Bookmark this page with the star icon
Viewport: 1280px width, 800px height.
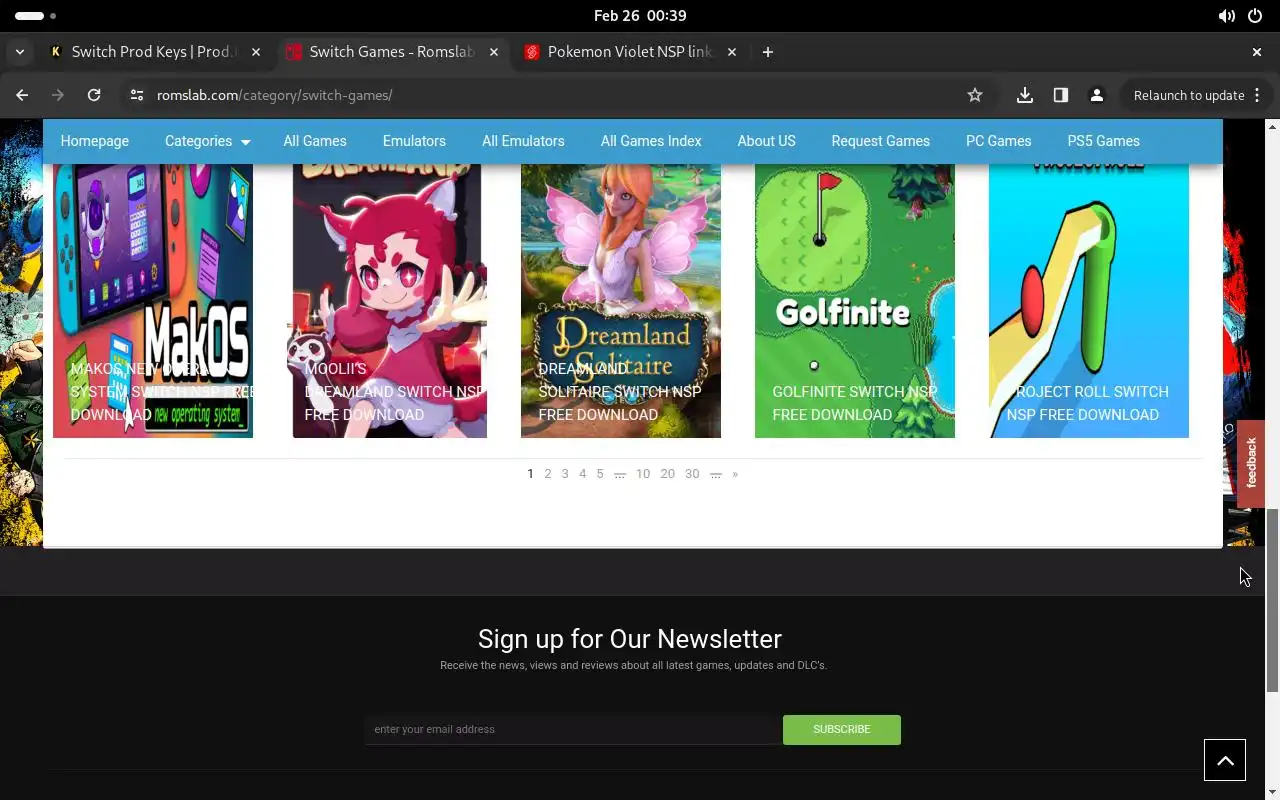tap(975, 95)
